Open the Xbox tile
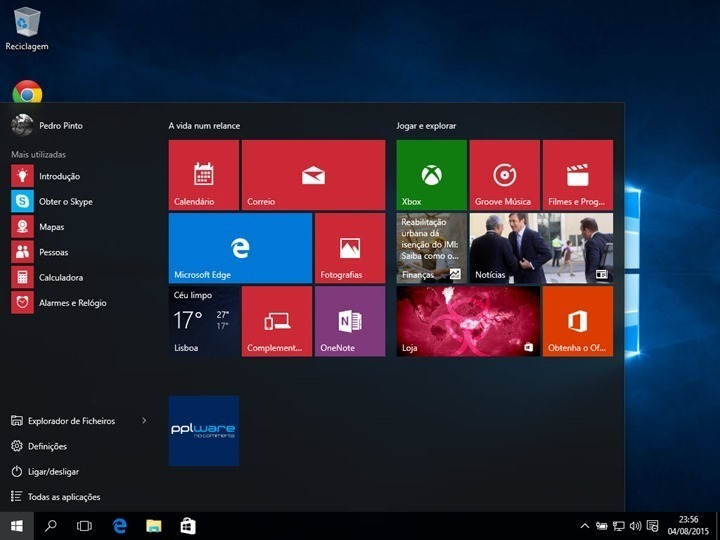 (x=432, y=175)
